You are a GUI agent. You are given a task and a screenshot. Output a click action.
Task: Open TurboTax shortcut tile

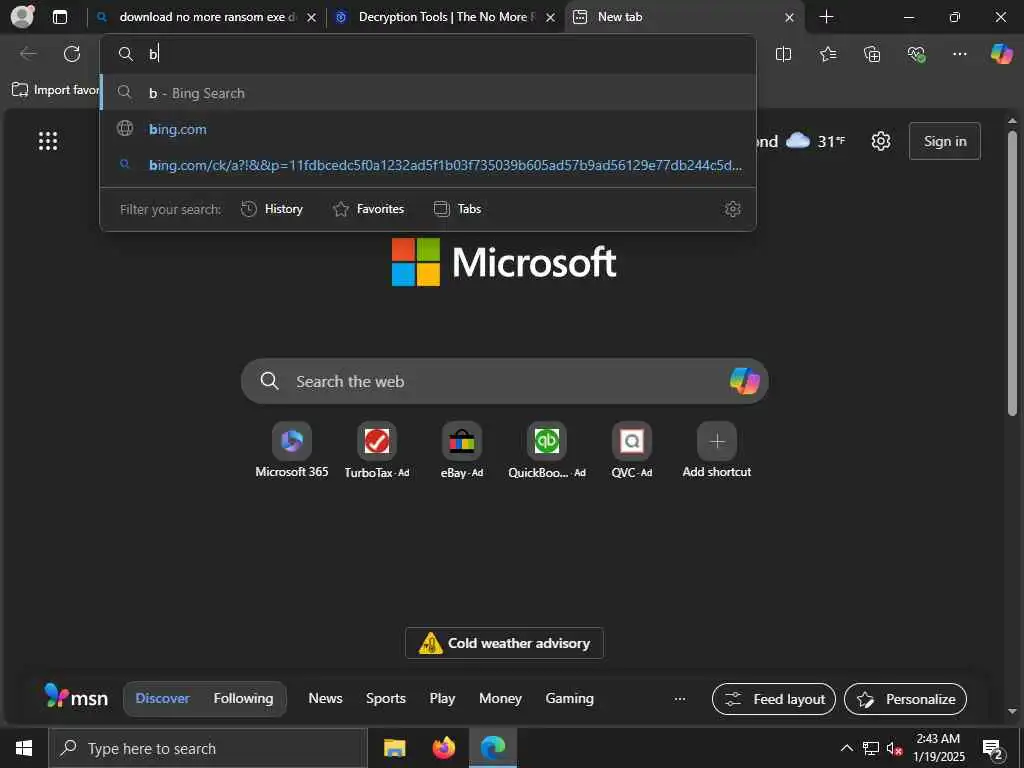[377, 451]
